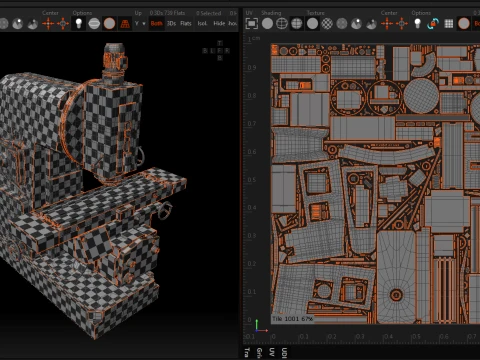Click the Front face of orientation cube

220,51
